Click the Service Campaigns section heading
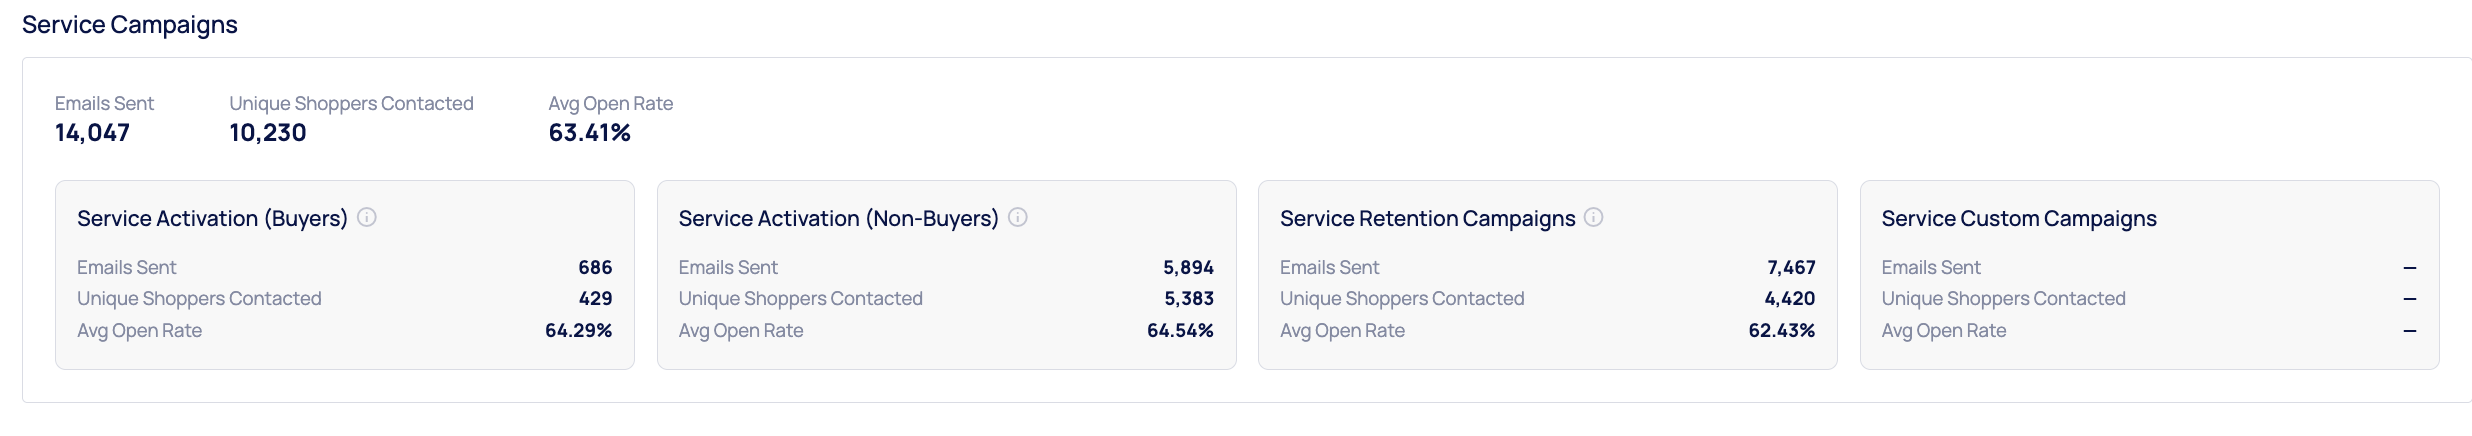2472x436 pixels. tap(130, 25)
